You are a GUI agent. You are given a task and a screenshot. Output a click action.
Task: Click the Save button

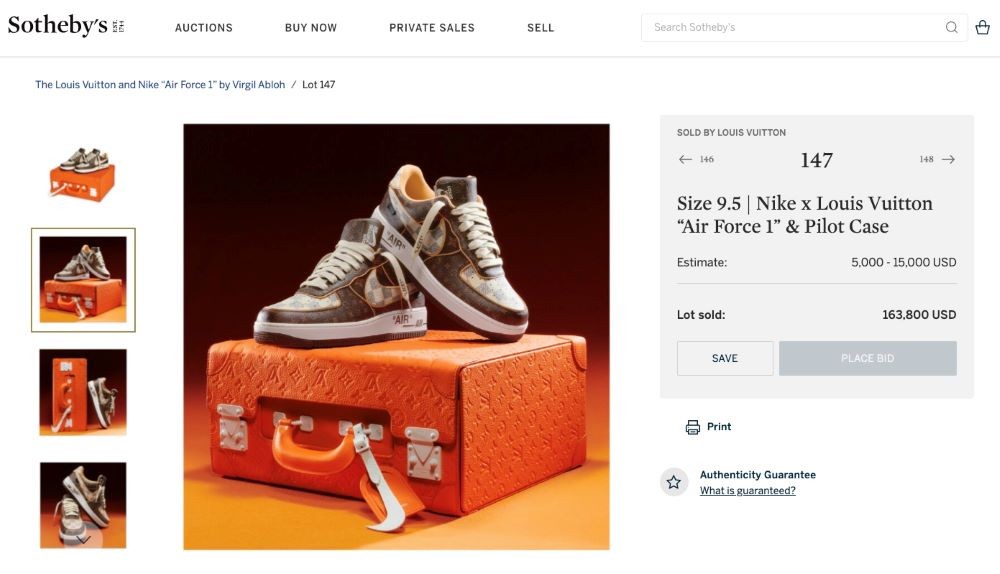725,358
